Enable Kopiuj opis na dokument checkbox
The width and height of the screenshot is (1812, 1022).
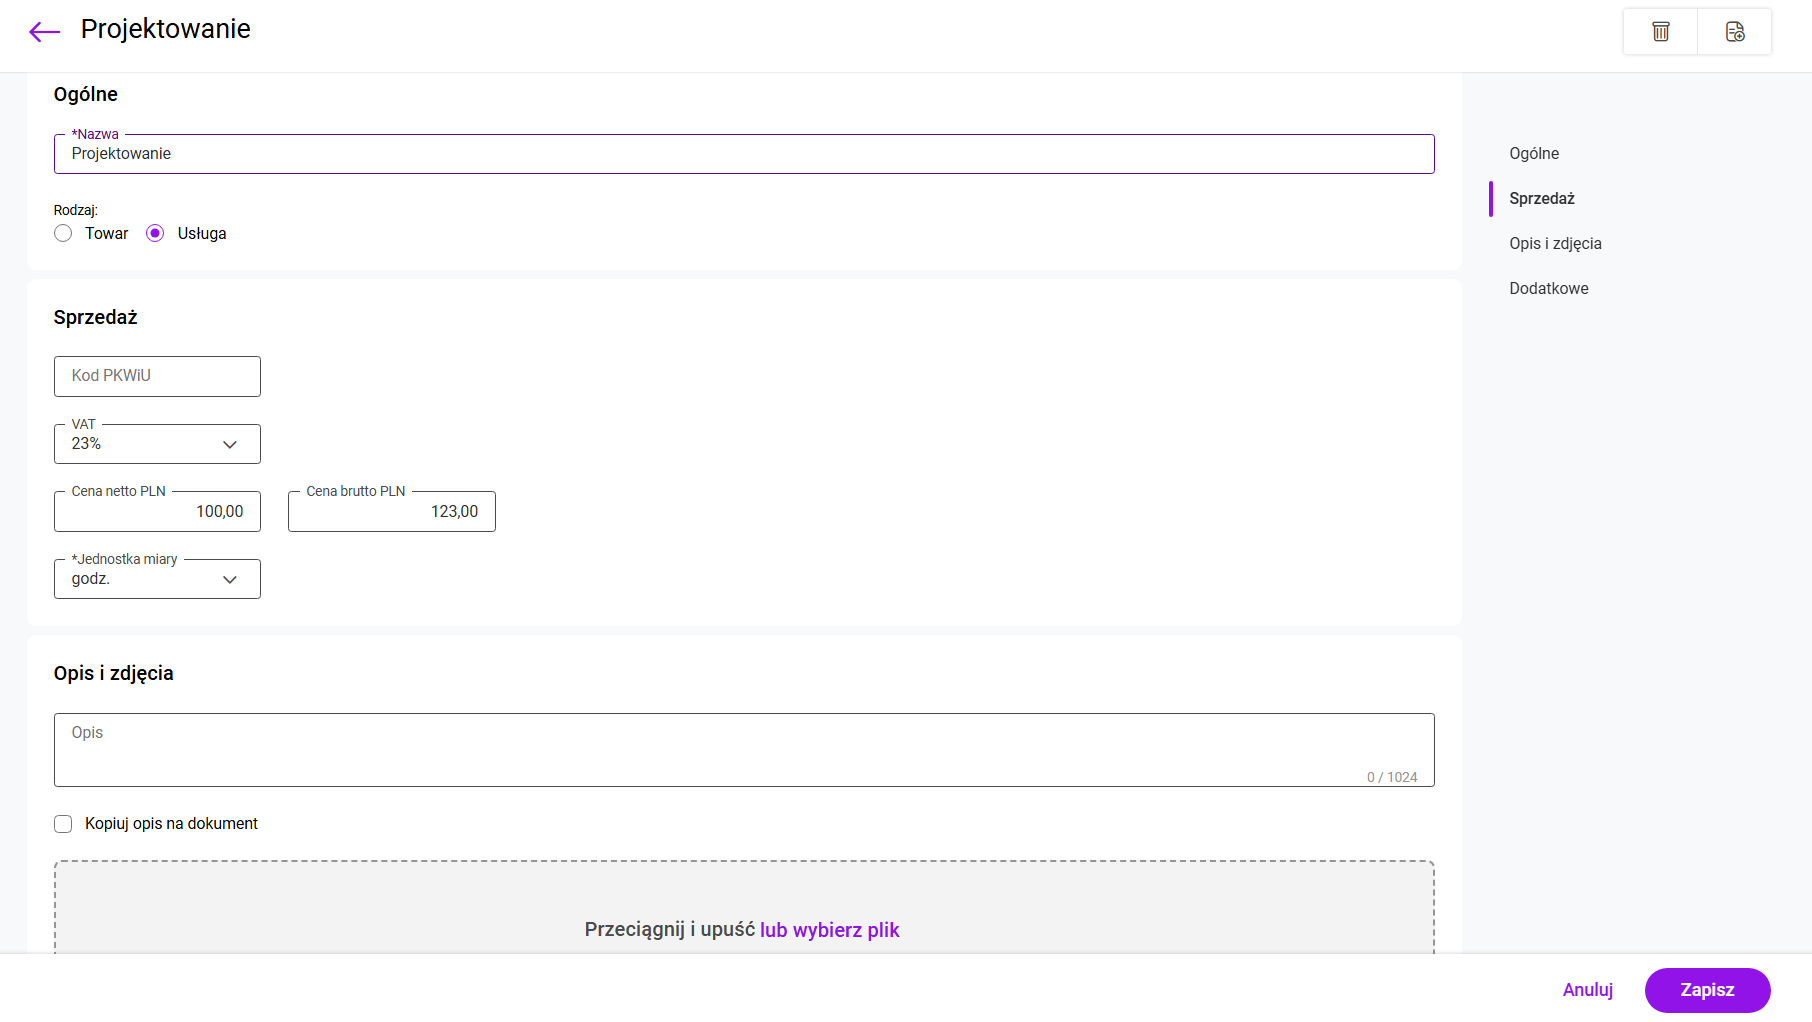pos(63,824)
